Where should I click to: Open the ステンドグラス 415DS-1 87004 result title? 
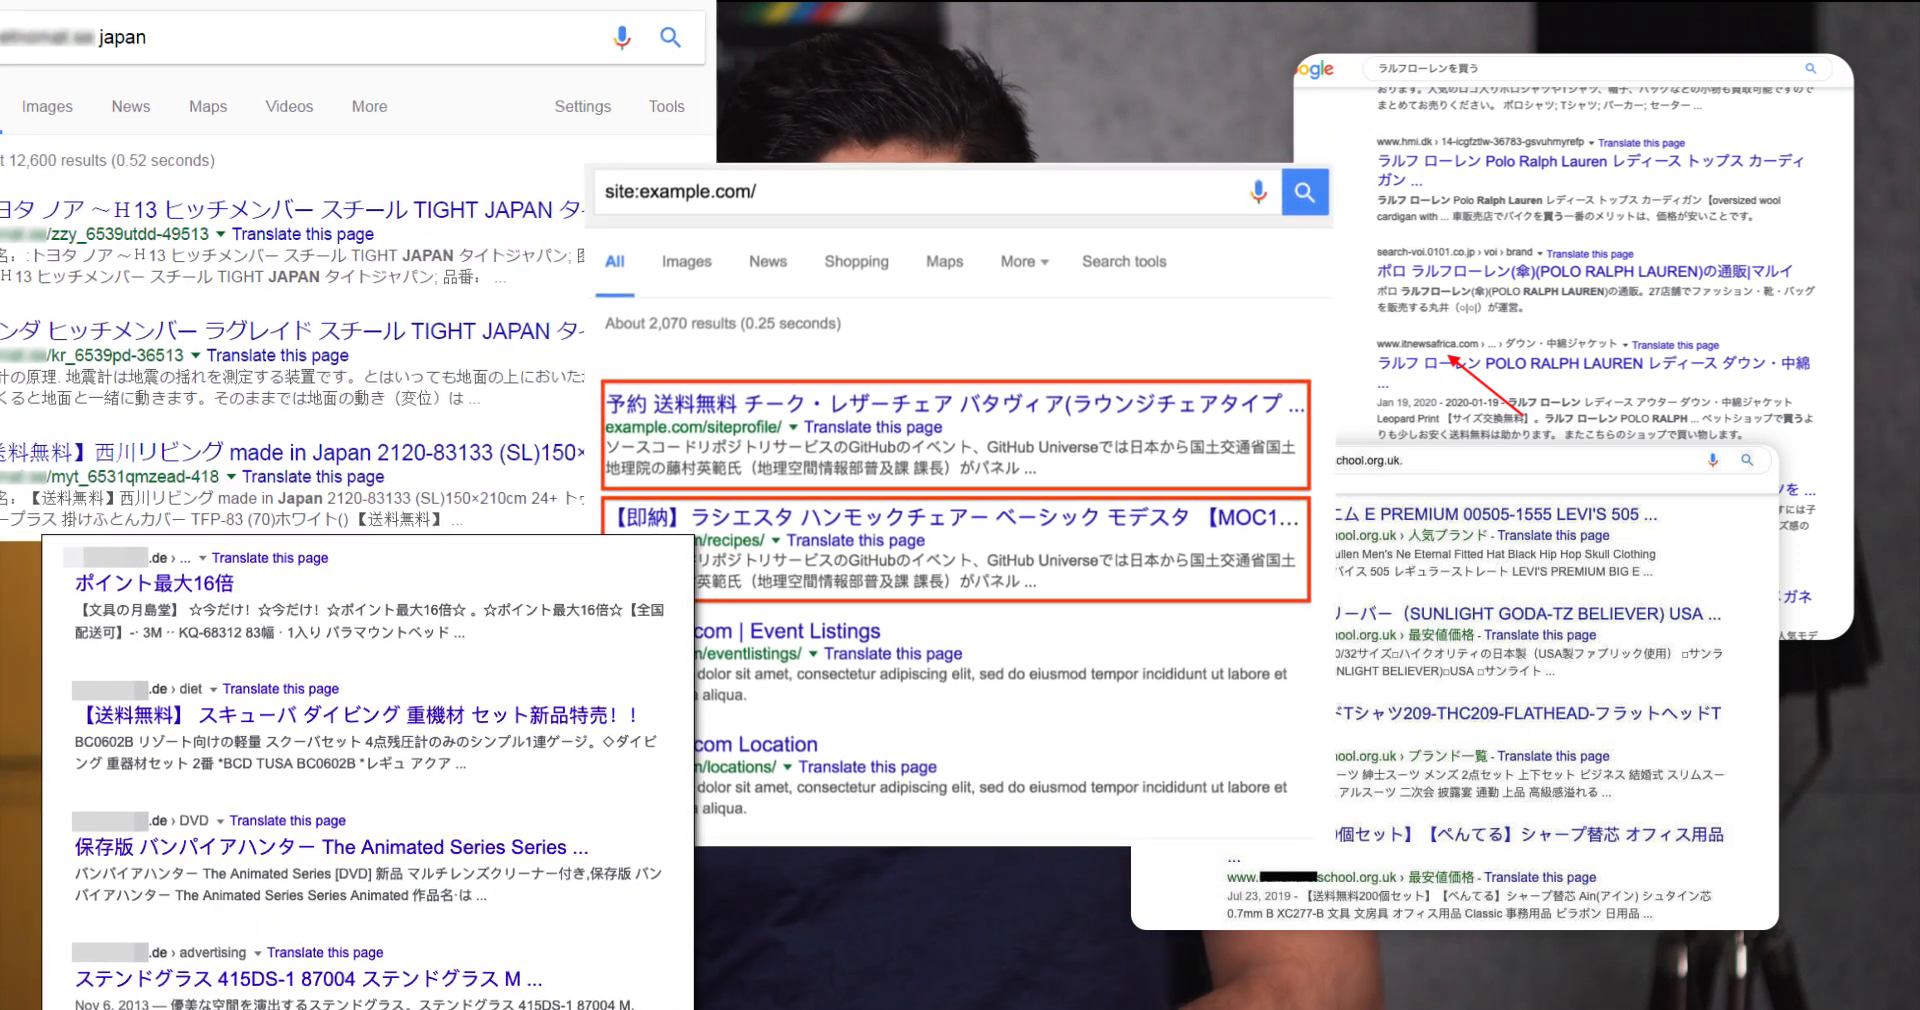pyautogui.click(x=309, y=978)
